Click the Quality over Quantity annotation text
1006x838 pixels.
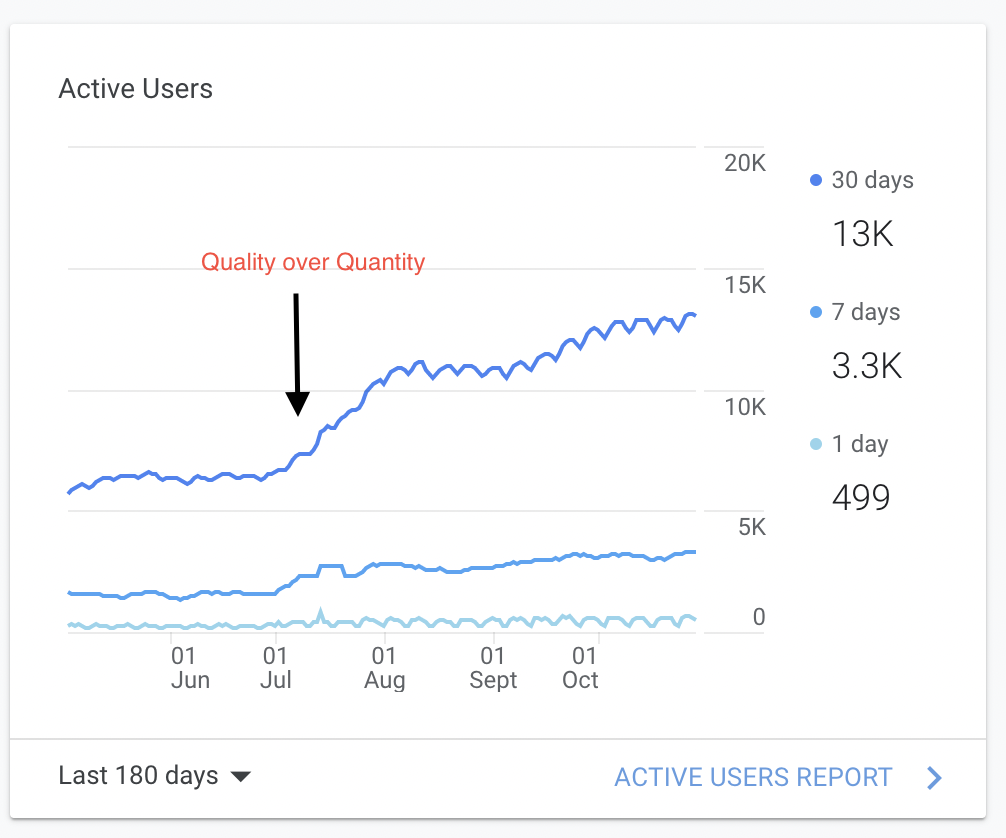313,263
